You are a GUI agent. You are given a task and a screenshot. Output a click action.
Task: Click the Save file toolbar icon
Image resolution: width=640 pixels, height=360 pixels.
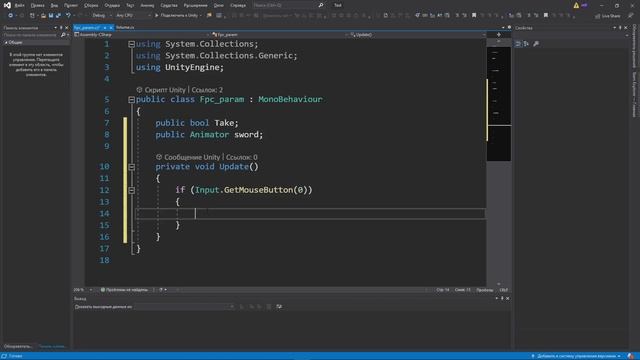(x=51, y=16)
